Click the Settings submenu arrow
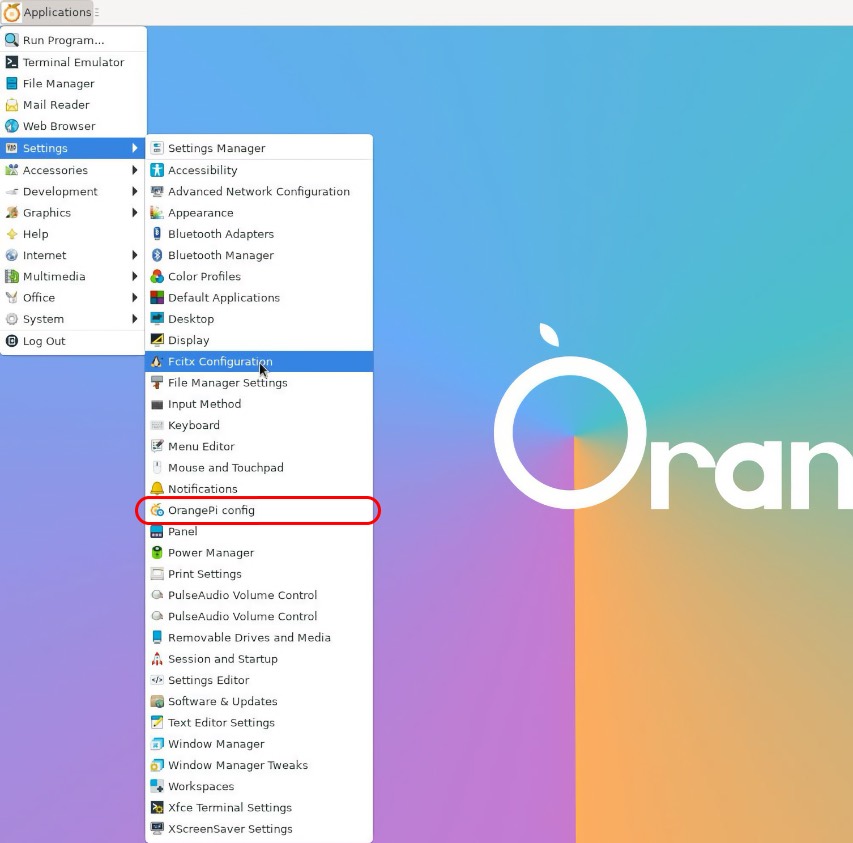Viewport: 853px width, 843px height. [134, 148]
